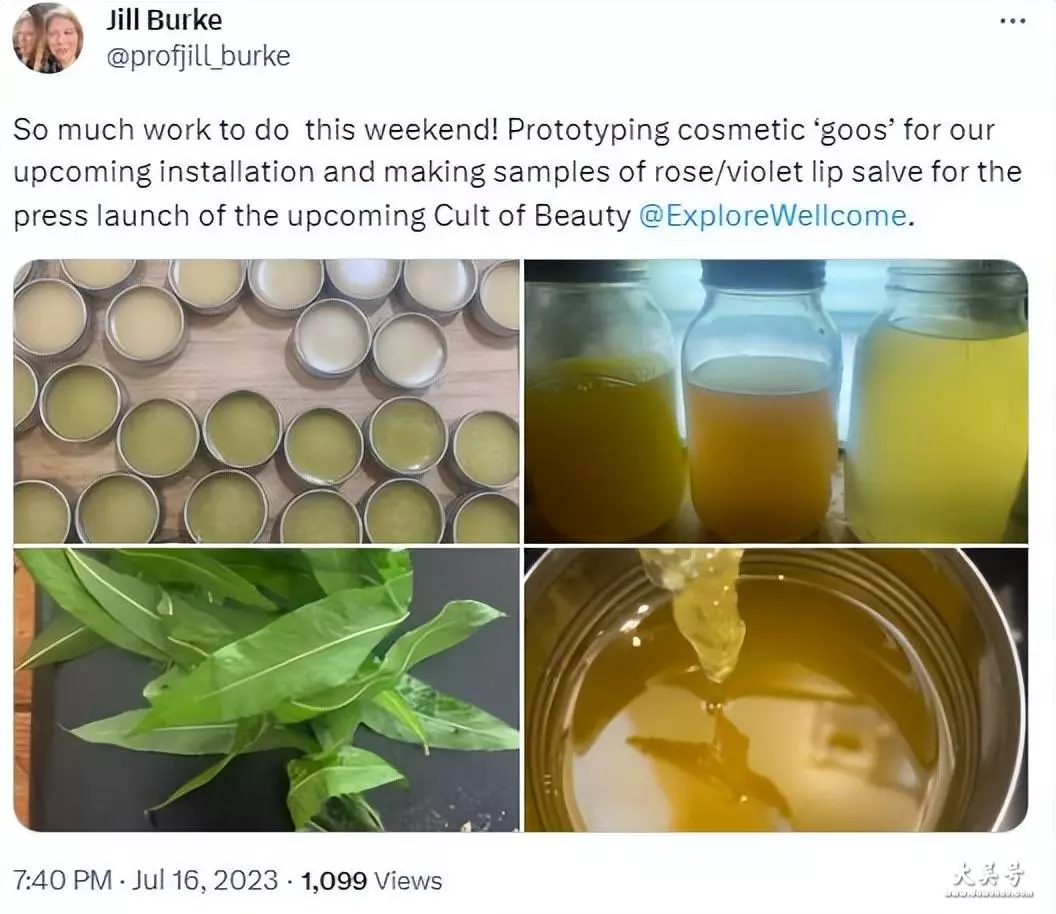
Task: Click the word Views in footer
Action: point(408,880)
